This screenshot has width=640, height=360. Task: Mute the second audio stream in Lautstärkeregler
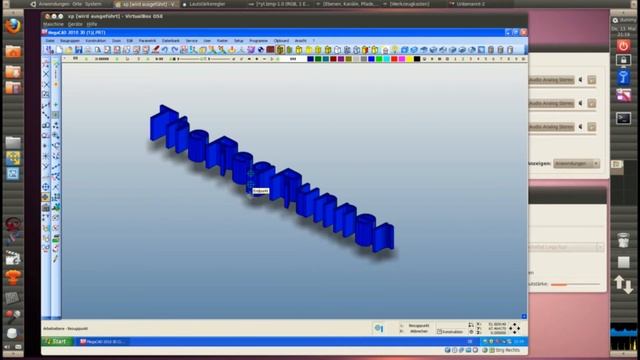(x=580, y=103)
